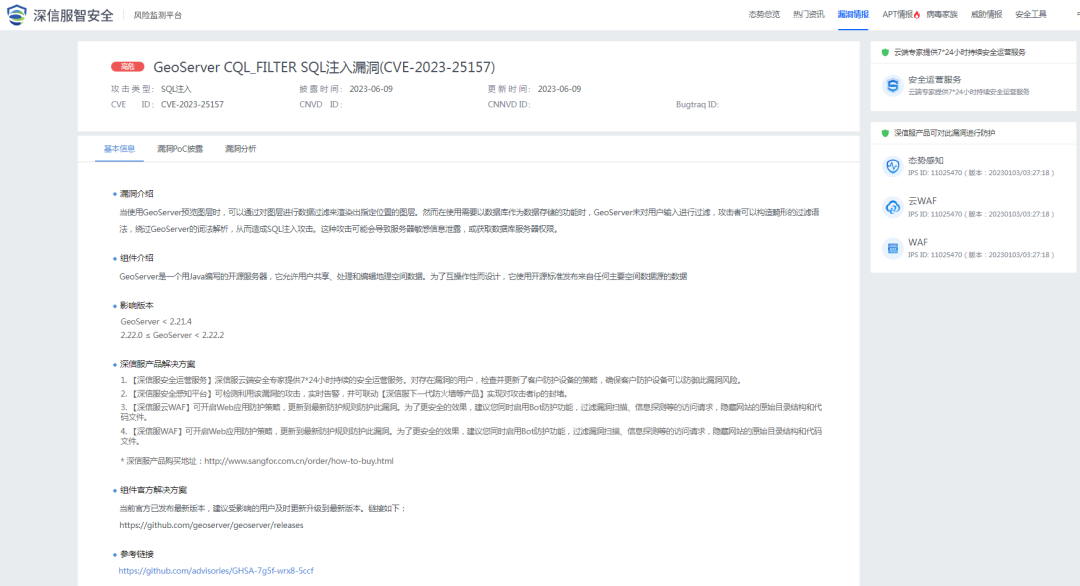
Task: Click the WAF product name label
Action: tap(917, 242)
